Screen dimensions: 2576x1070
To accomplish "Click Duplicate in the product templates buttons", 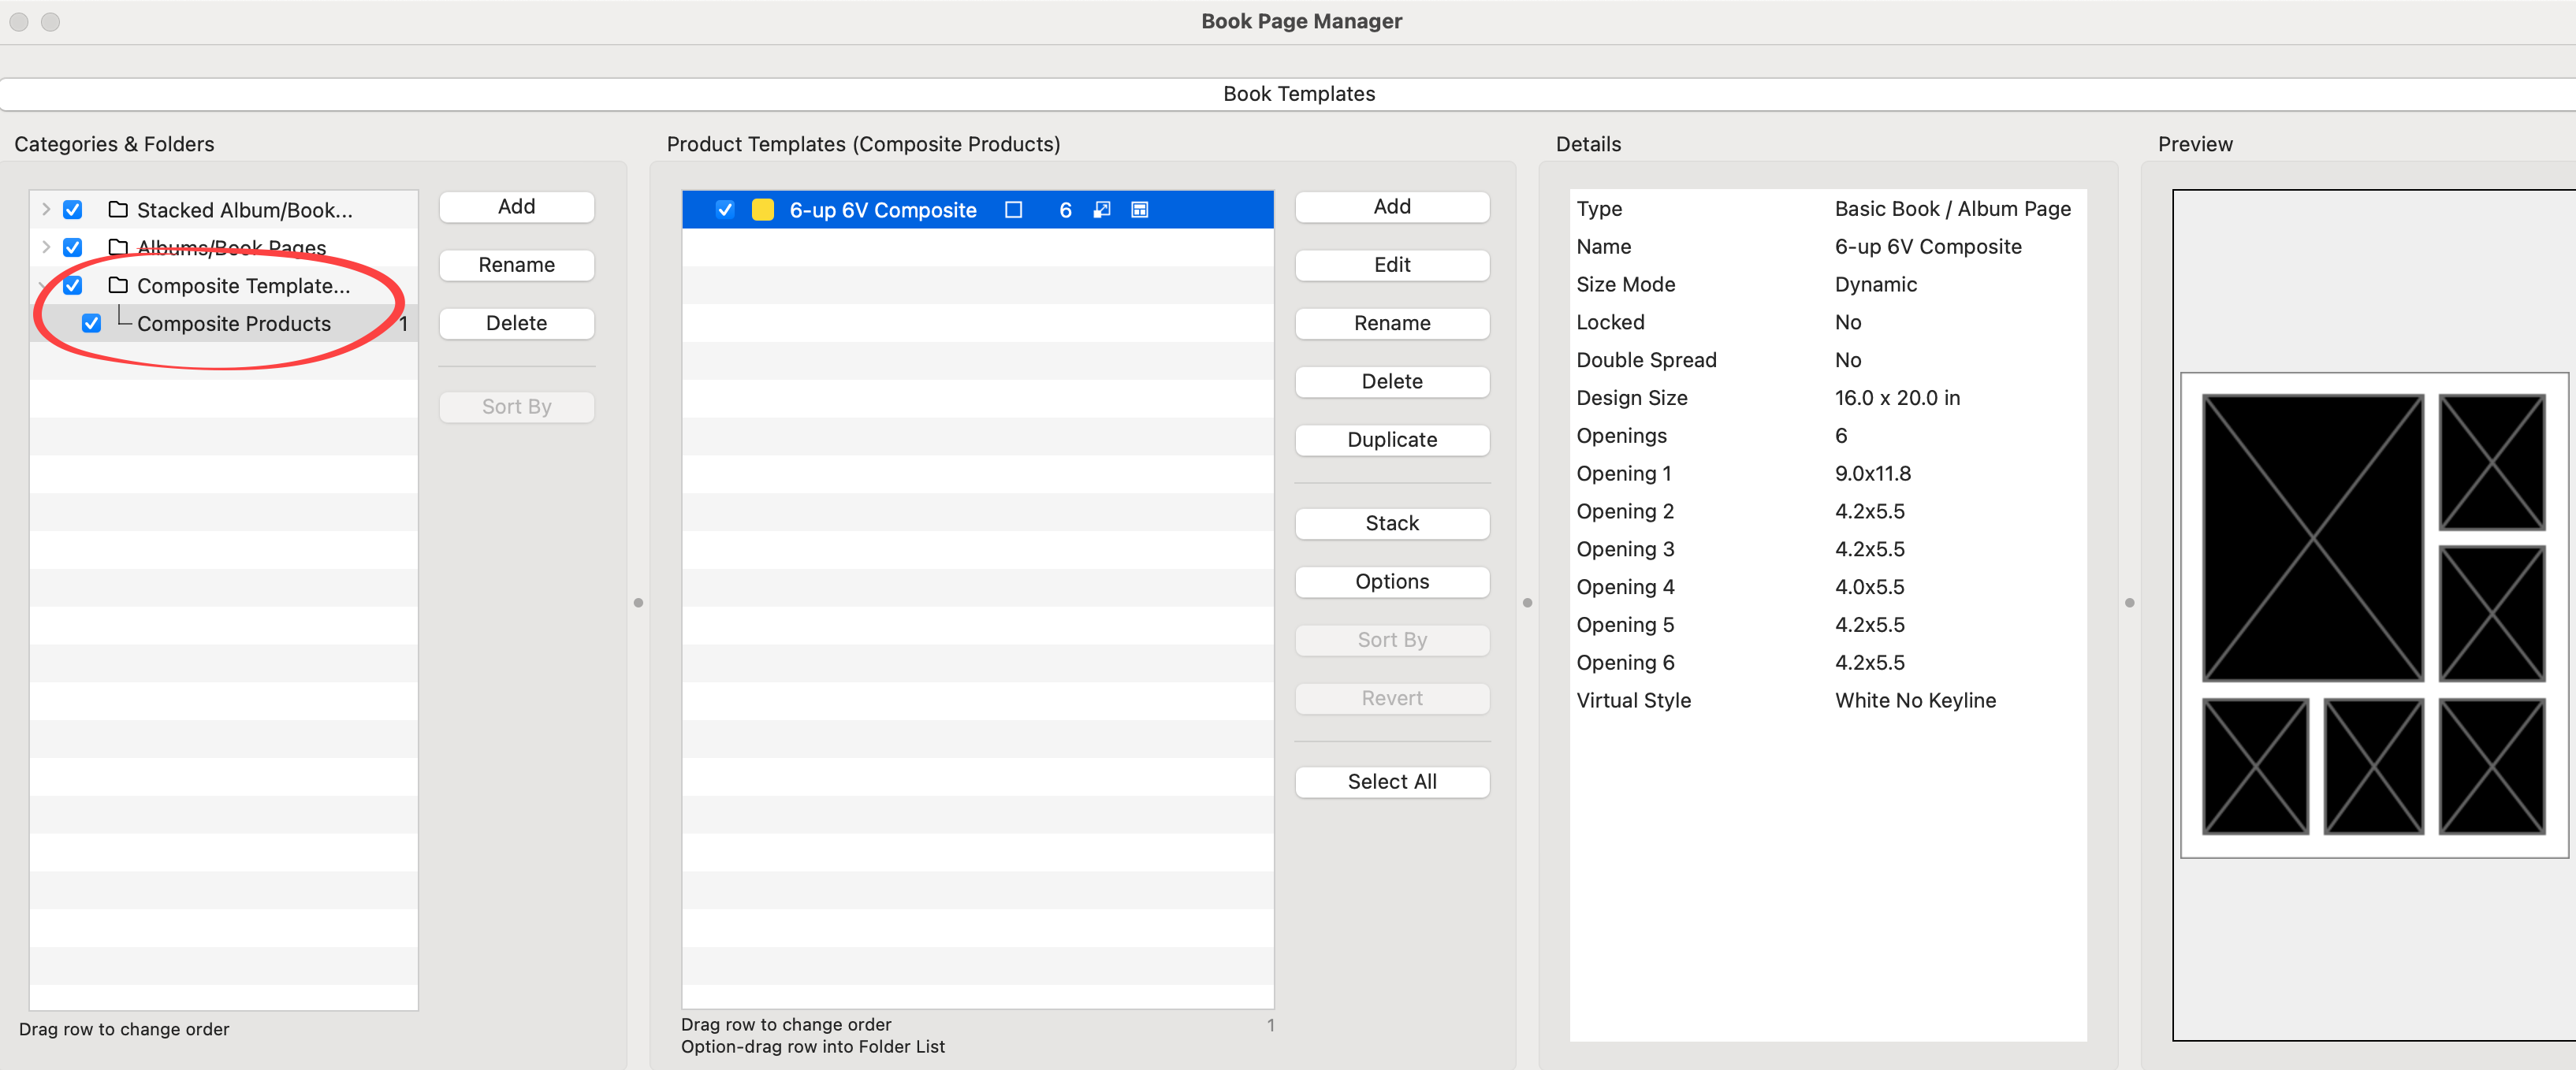I will pos(1391,440).
